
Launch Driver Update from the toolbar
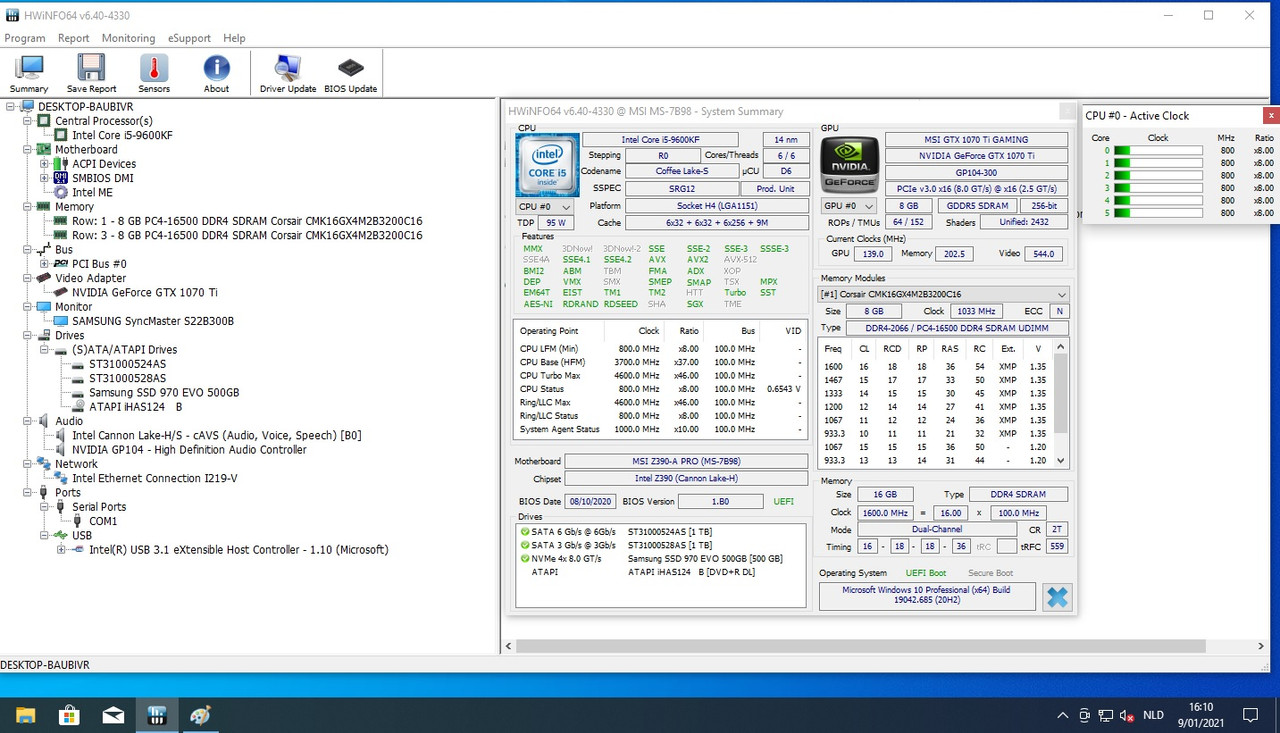(288, 74)
